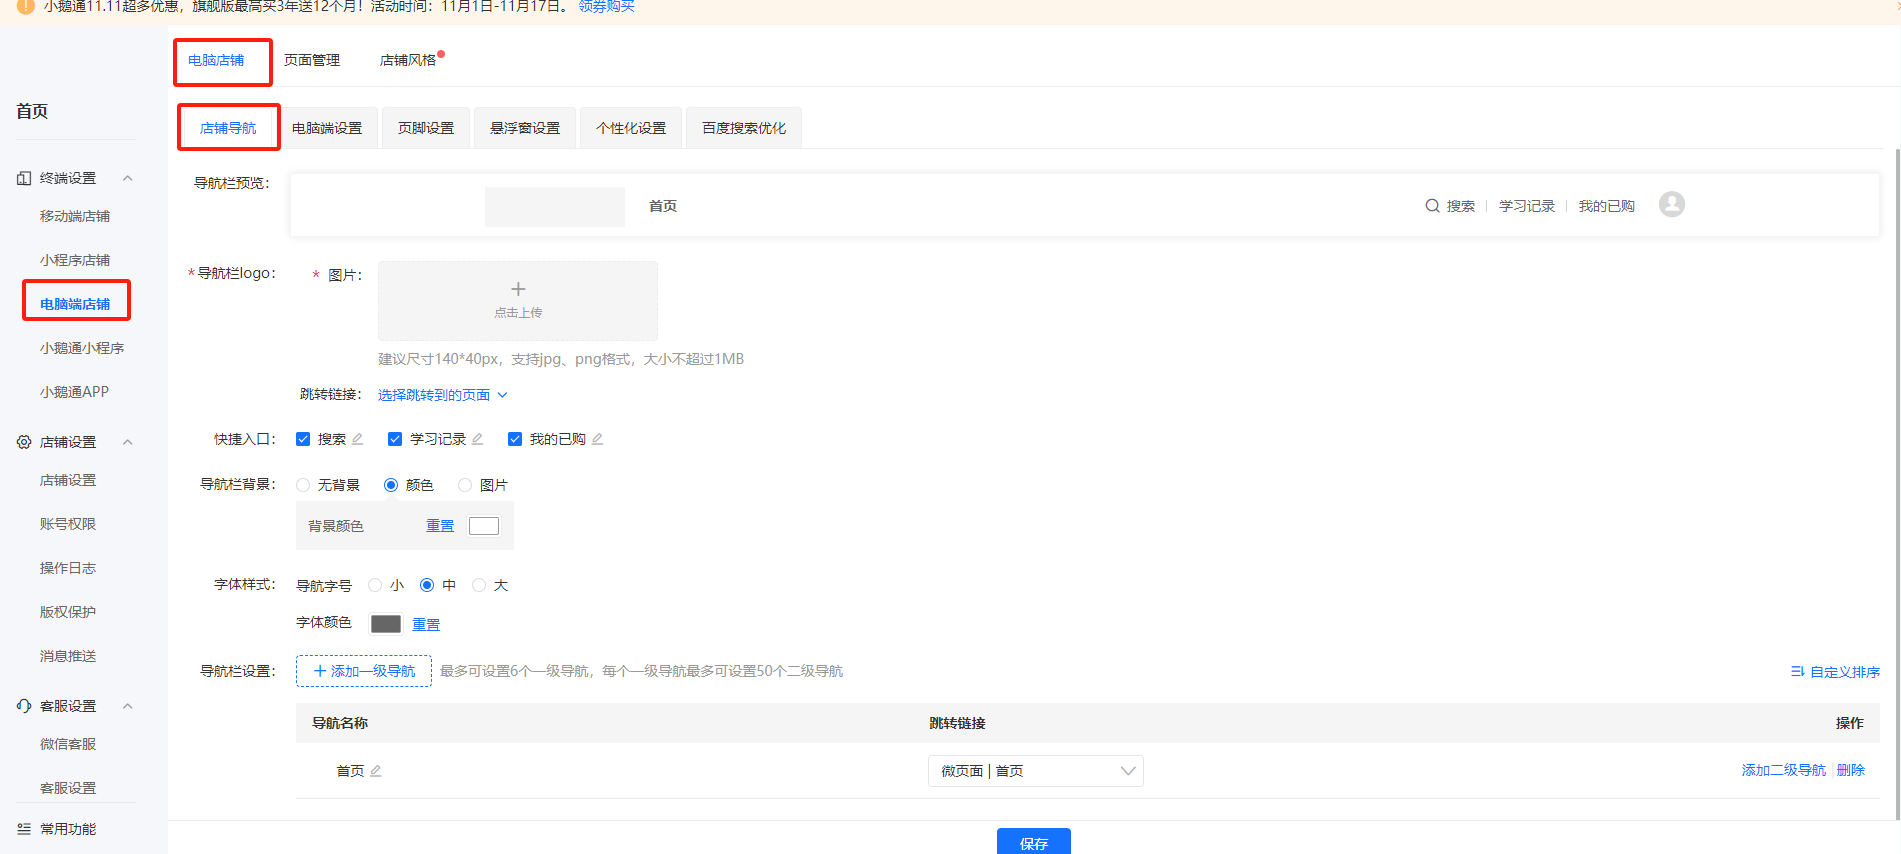Switch to the 店铺风格 top tab
This screenshot has width=1901, height=854.
tap(408, 60)
